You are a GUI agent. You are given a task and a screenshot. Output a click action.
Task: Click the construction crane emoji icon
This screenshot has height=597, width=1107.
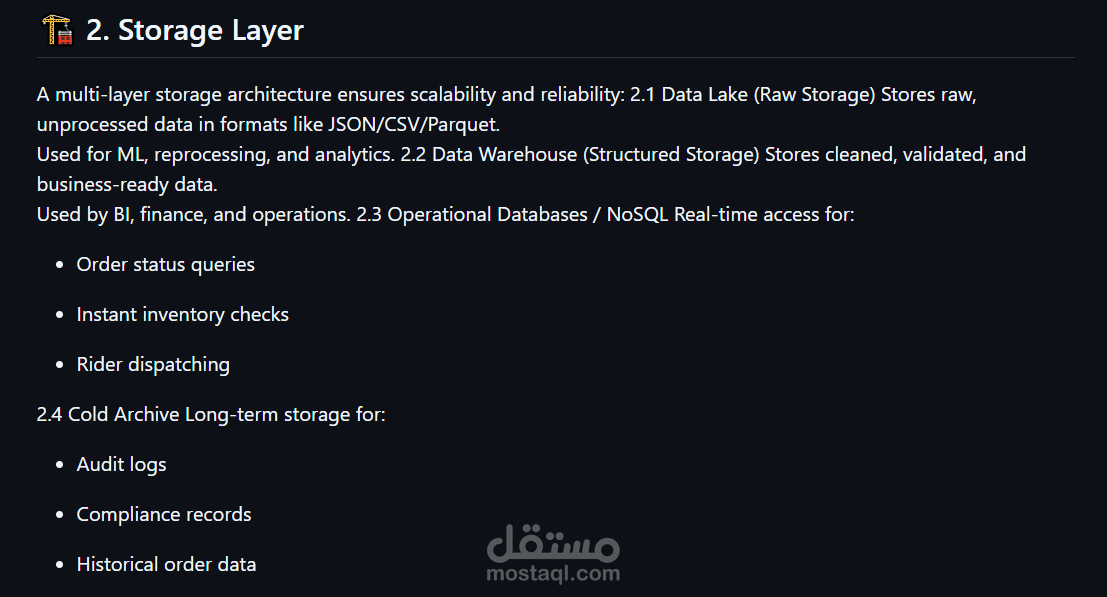[56, 30]
